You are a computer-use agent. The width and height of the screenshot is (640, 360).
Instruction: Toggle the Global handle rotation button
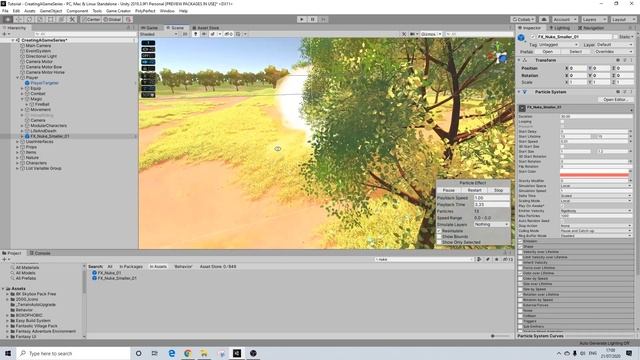(112, 19)
